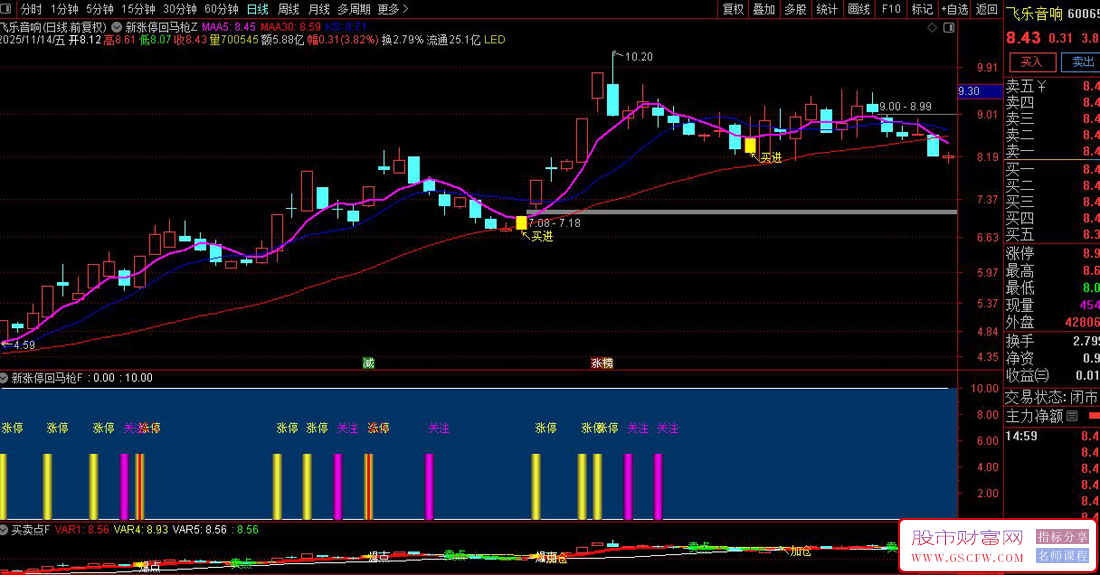Open the 多股 multi-stock view
Viewport: 1100px width, 575px height.
coord(796,9)
